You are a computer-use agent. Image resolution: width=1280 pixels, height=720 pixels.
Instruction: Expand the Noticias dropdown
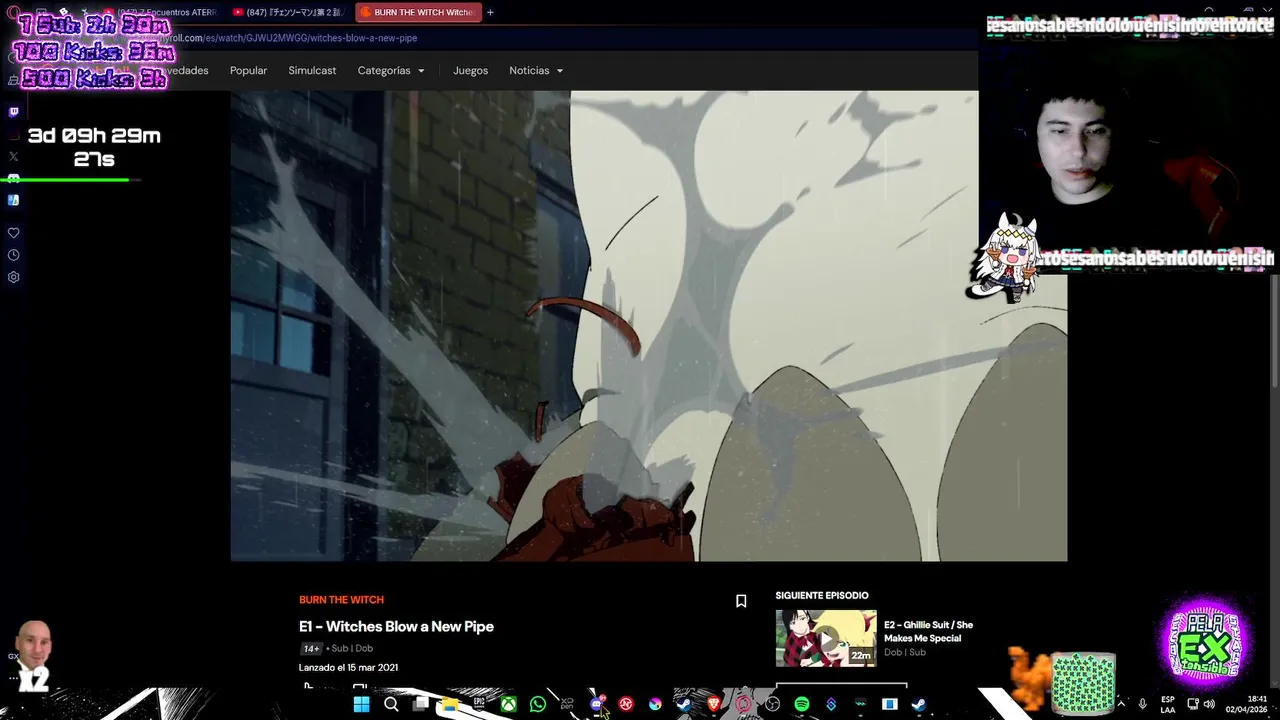coord(536,71)
